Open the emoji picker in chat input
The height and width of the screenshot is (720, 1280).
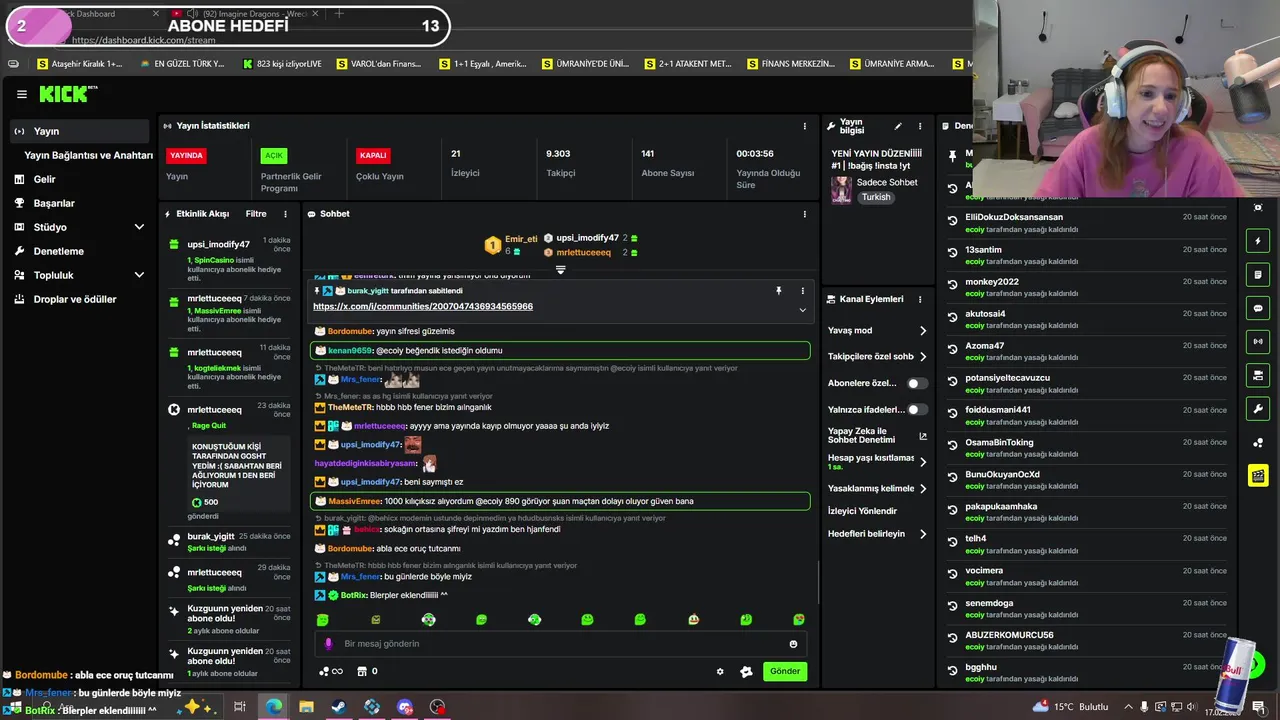click(794, 644)
